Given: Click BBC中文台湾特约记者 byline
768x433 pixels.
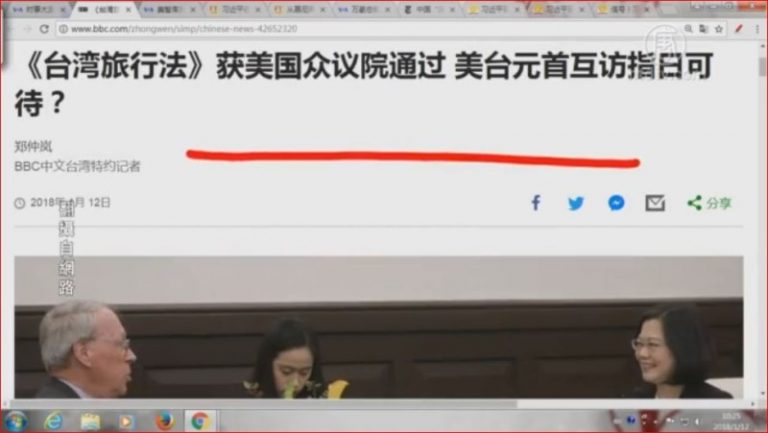Looking at the screenshot, I should [77, 167].
